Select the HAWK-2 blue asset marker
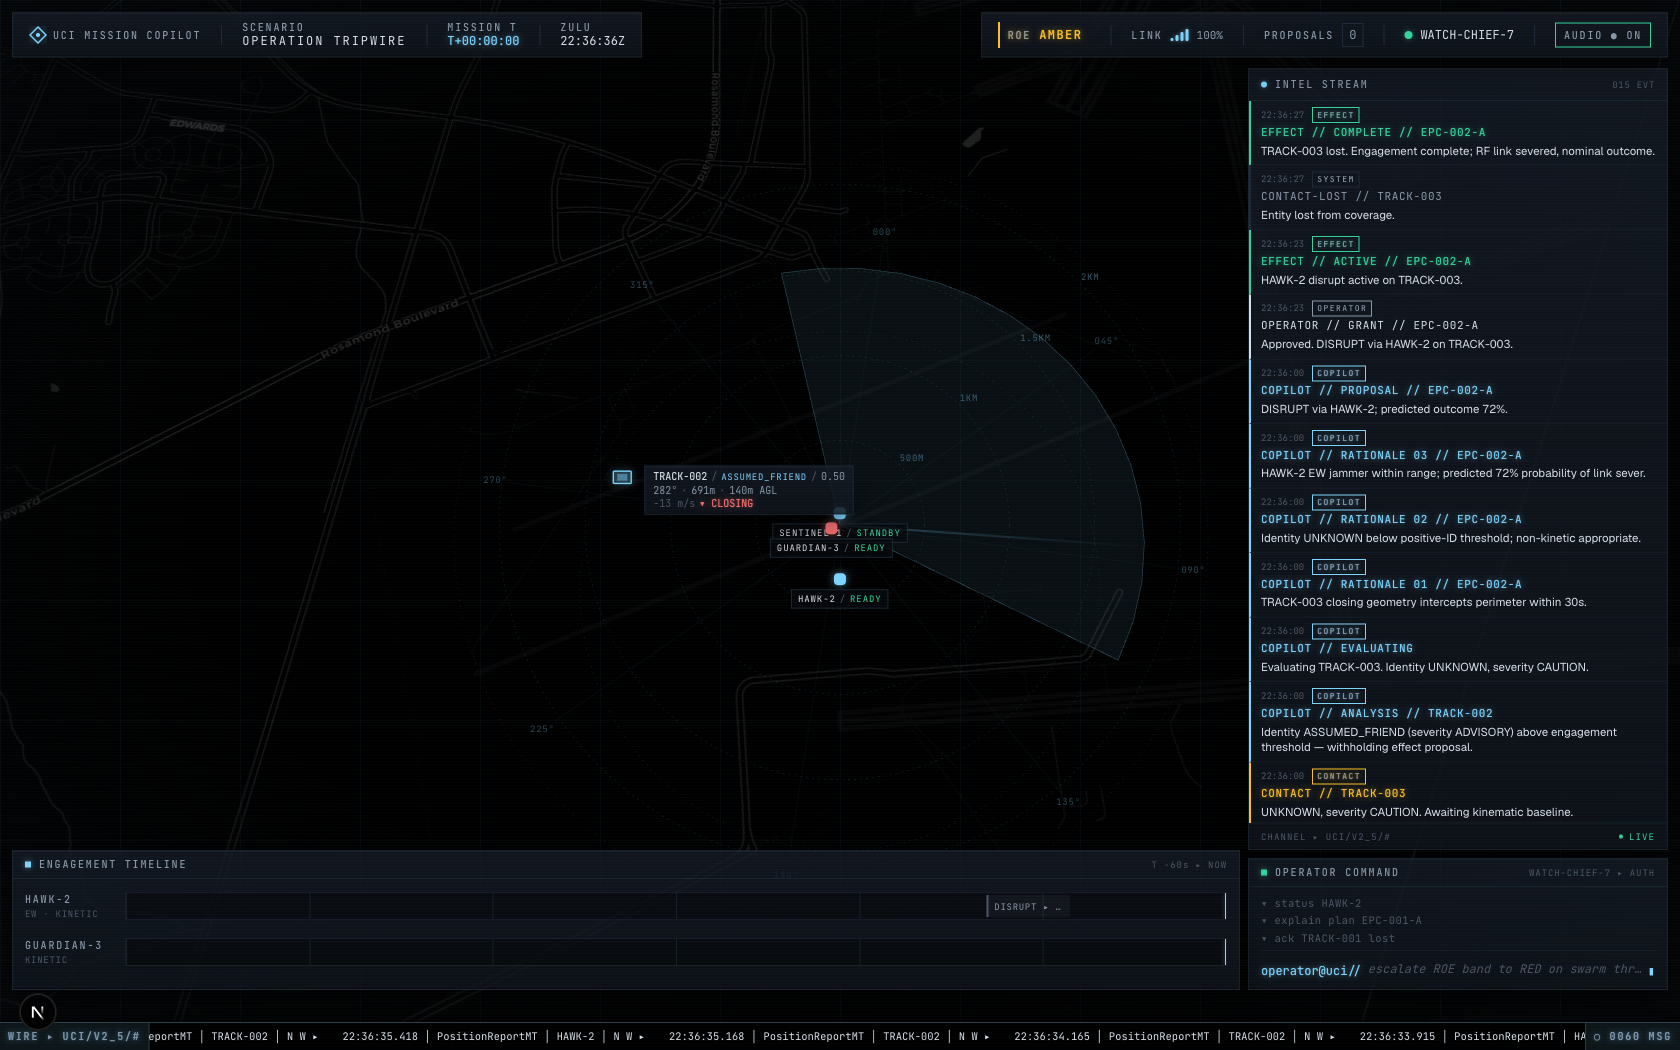The height and width of the screenshot is (1050, 1680). (840, 579)
